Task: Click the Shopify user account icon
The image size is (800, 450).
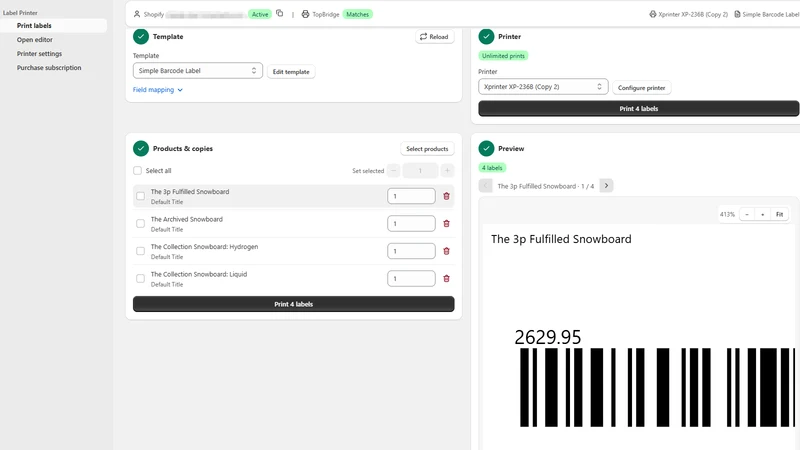Action: (137, 14)
